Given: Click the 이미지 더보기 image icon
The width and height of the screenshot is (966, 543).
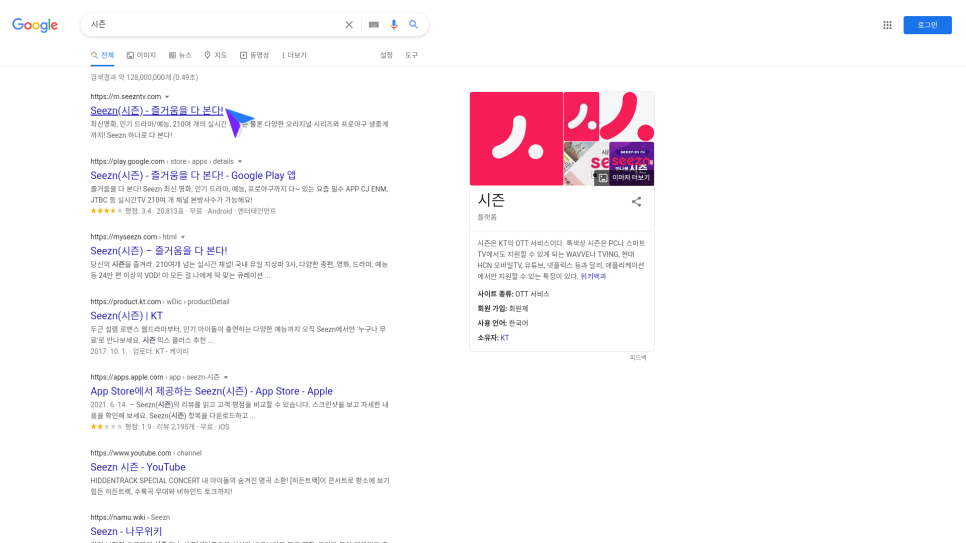Looking at the screenshot, I should [x=625, y=178].
